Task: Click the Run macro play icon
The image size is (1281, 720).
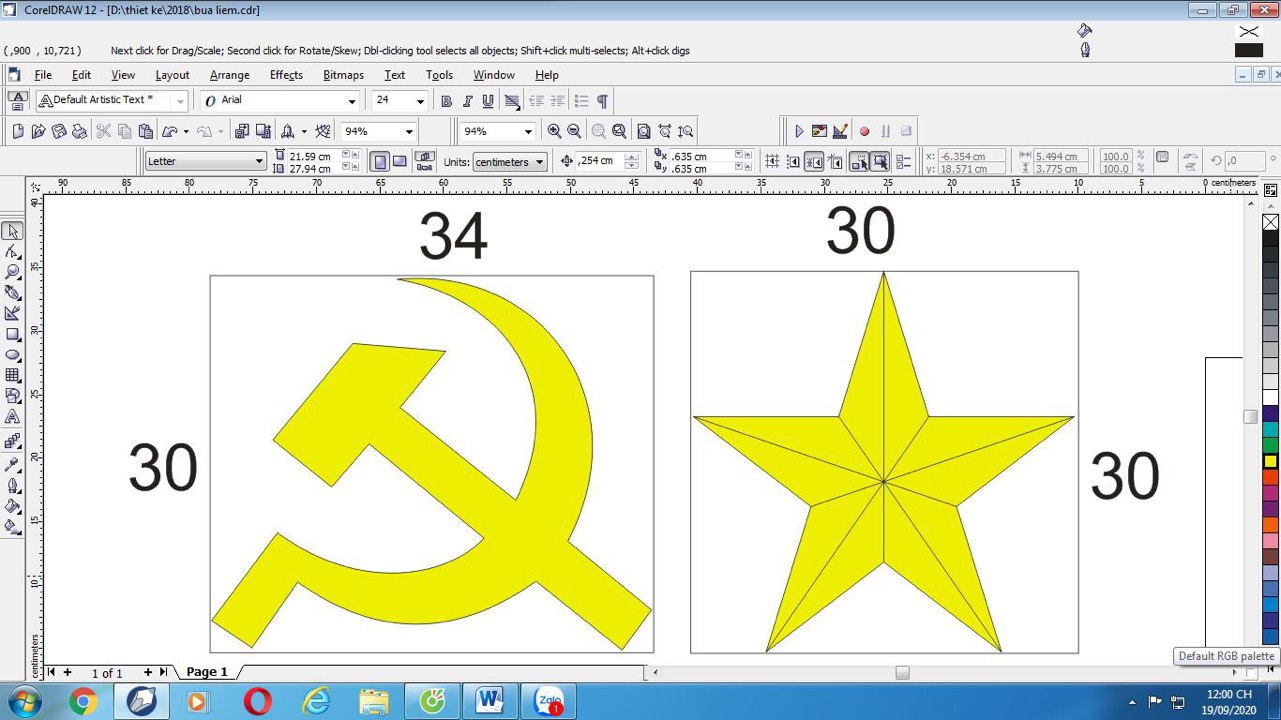Action: (799, 131)
